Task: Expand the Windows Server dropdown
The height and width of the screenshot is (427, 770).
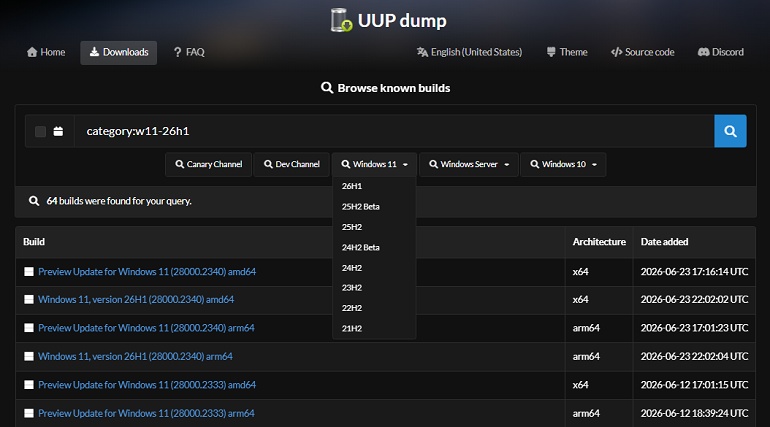Action: coord(469,164)
